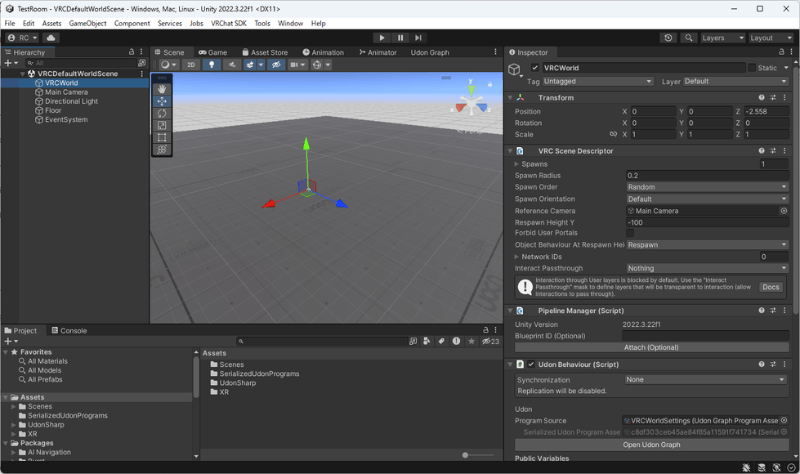Open Unity cloud services icon

51,38
